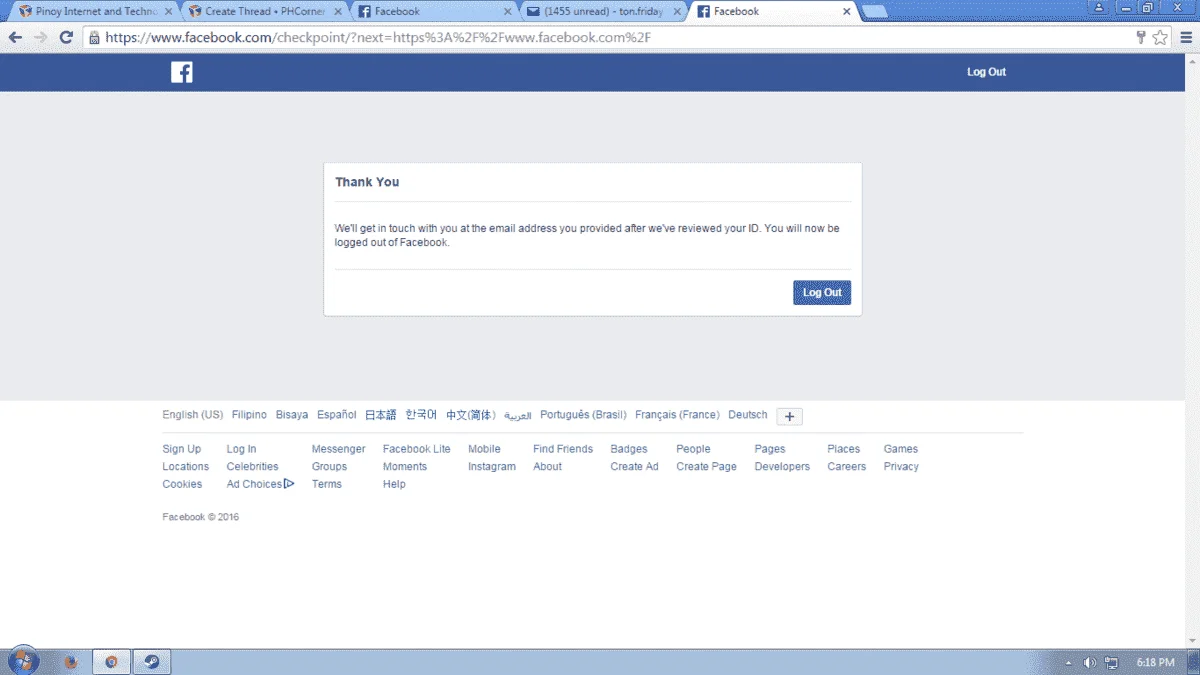Viewport: 1200px width, 675px height.
Task: Open the Log In footer link
Action: point(241,449)
